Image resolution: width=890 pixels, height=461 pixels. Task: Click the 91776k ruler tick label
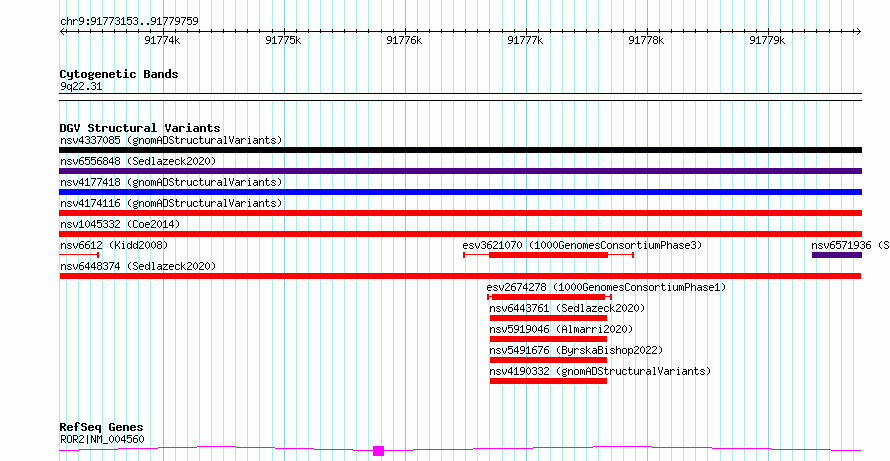404,40
